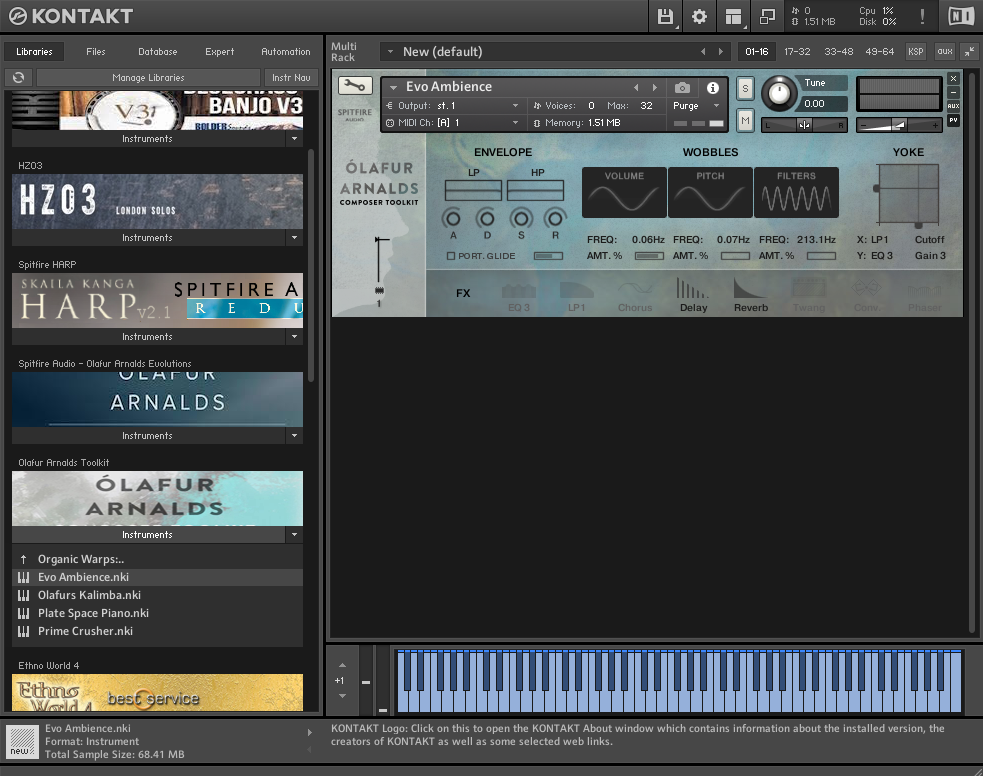
Task: Open the save/load files menu icon
Action: tap(665, 16)
